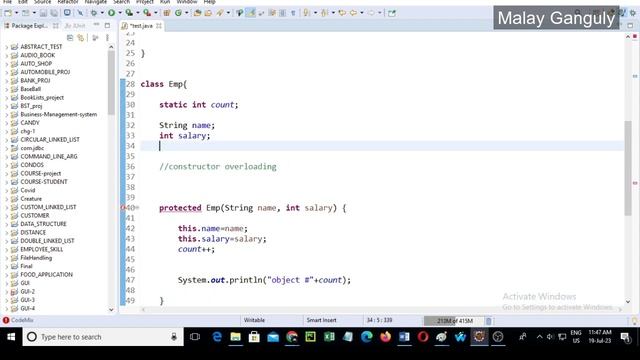Open the Debug configurations dropdown arrow

coord(102,13)
